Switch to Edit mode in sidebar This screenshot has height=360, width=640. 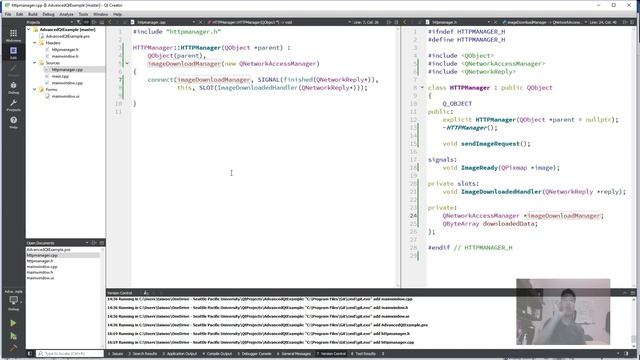point(13,53)
